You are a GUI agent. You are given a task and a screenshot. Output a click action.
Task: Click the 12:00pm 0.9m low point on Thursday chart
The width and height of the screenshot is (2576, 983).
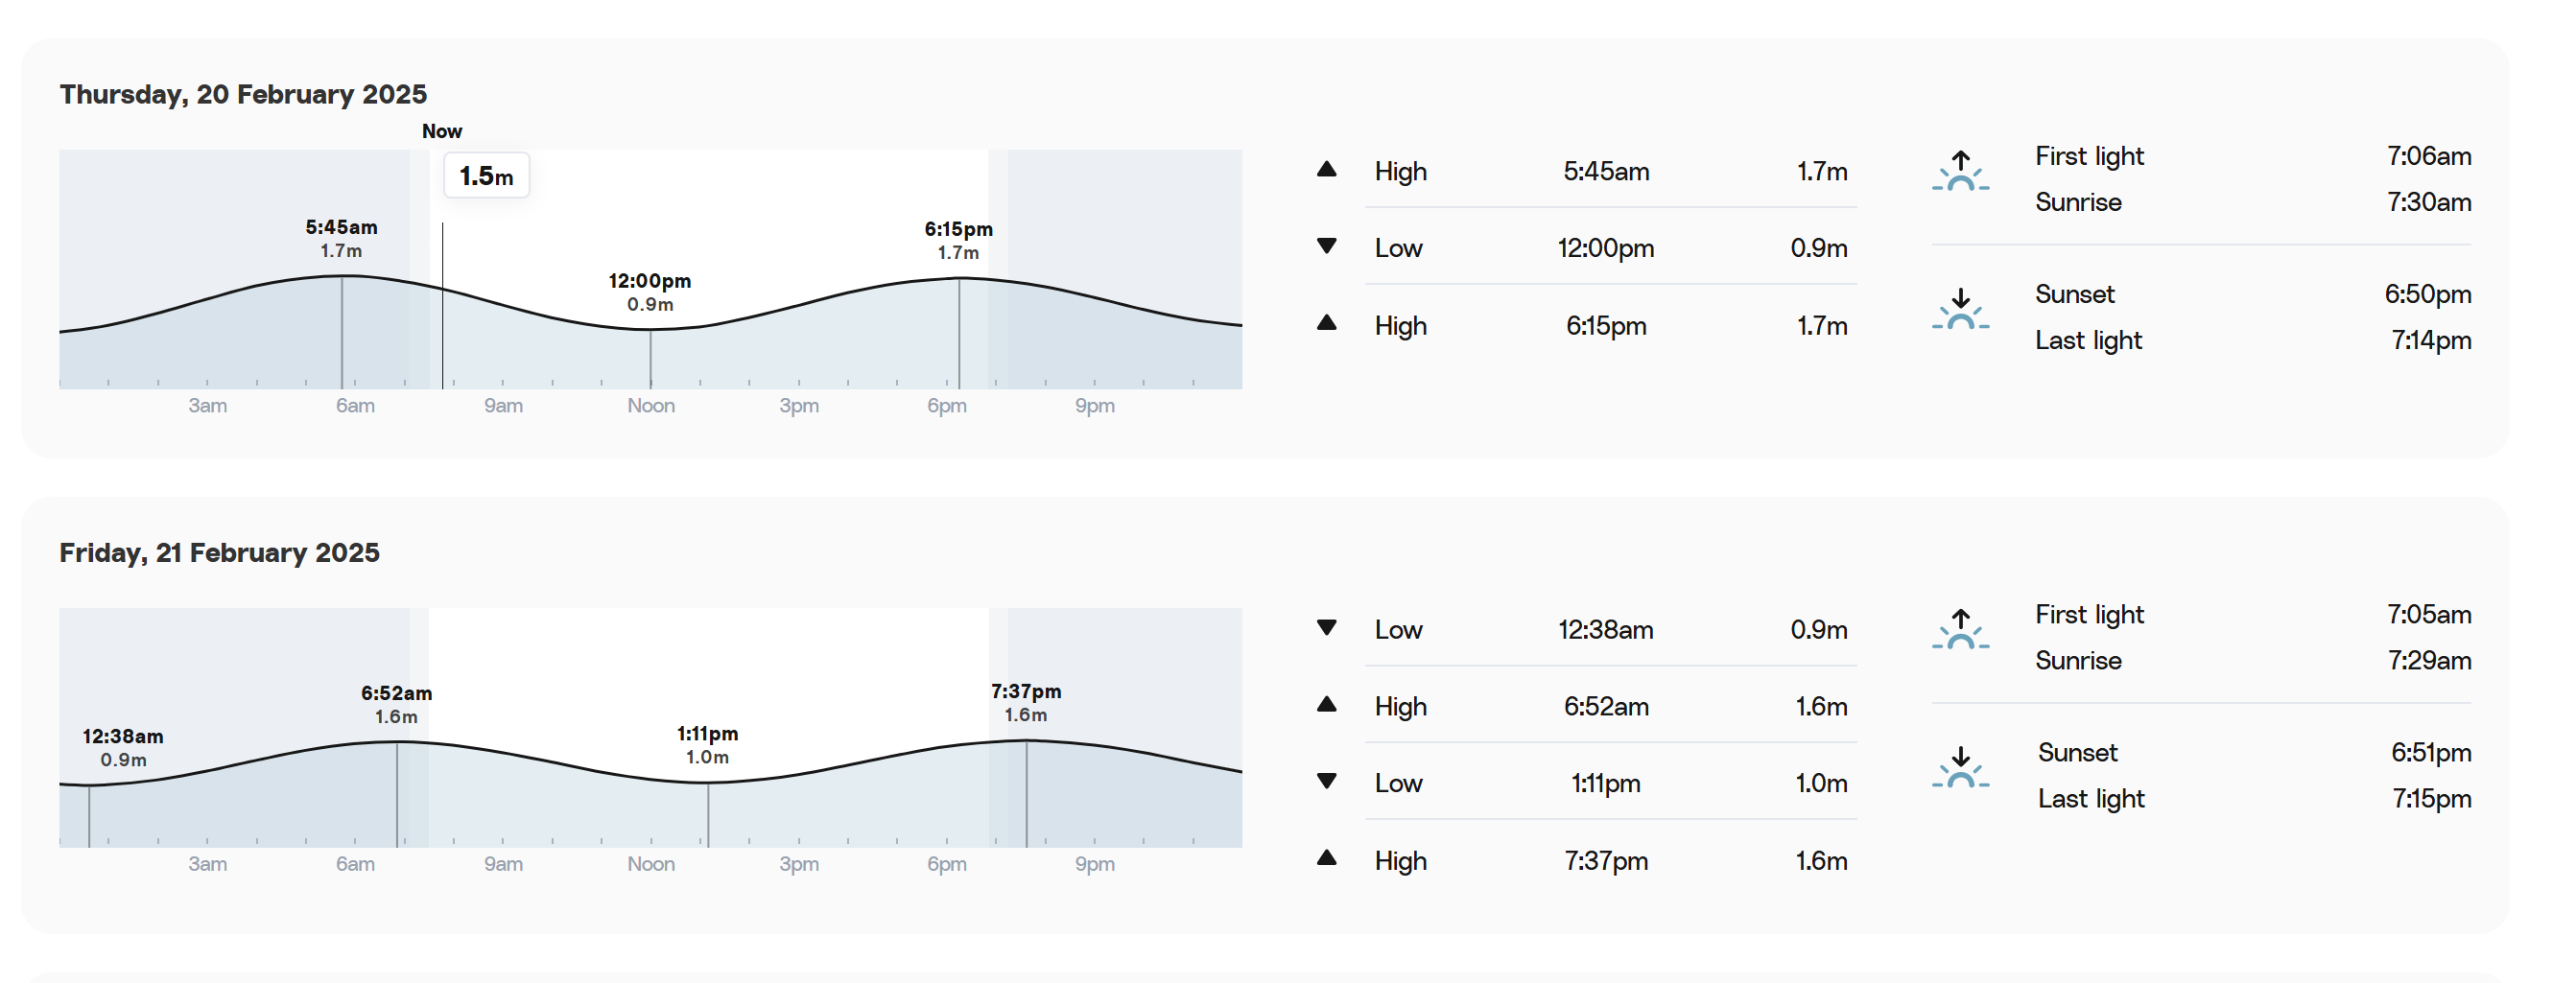[x=650, y=292]
